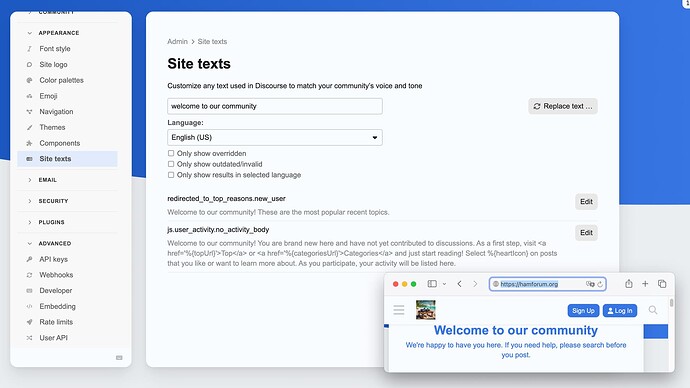
Task: Reload the hamforum.org page
Action: (x=600, y=284)
